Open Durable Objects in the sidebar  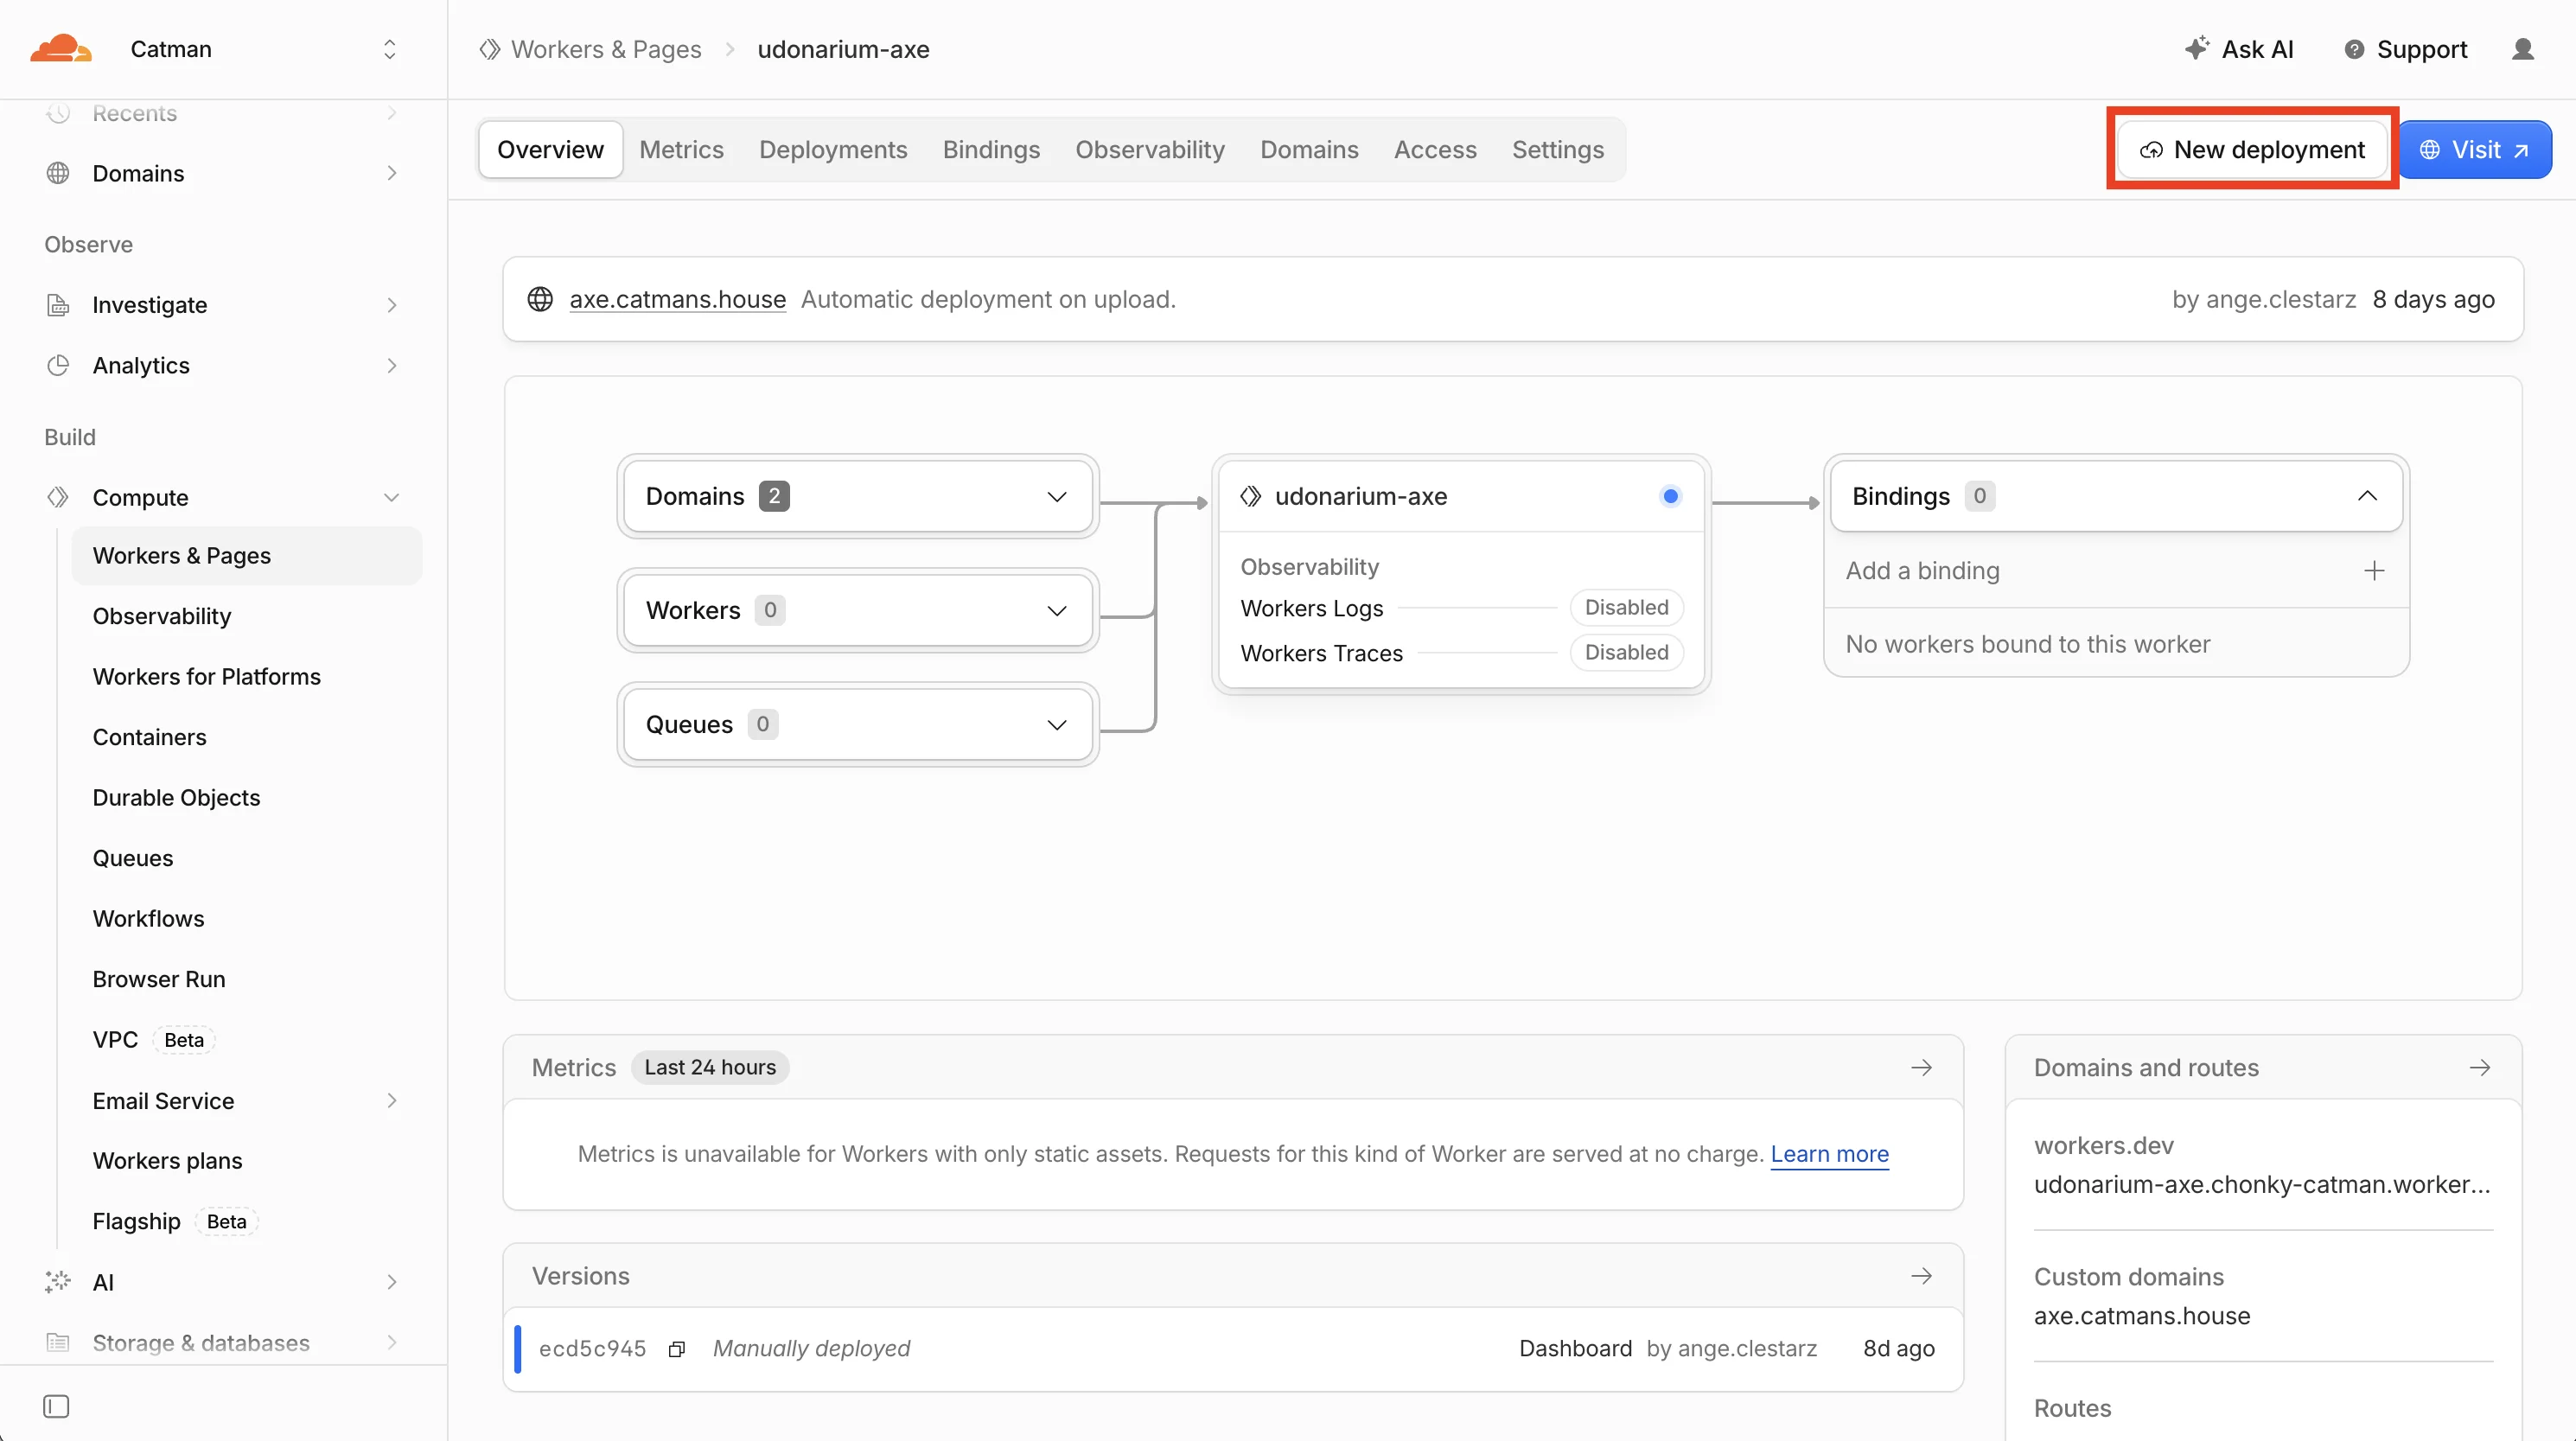(176, 797)
